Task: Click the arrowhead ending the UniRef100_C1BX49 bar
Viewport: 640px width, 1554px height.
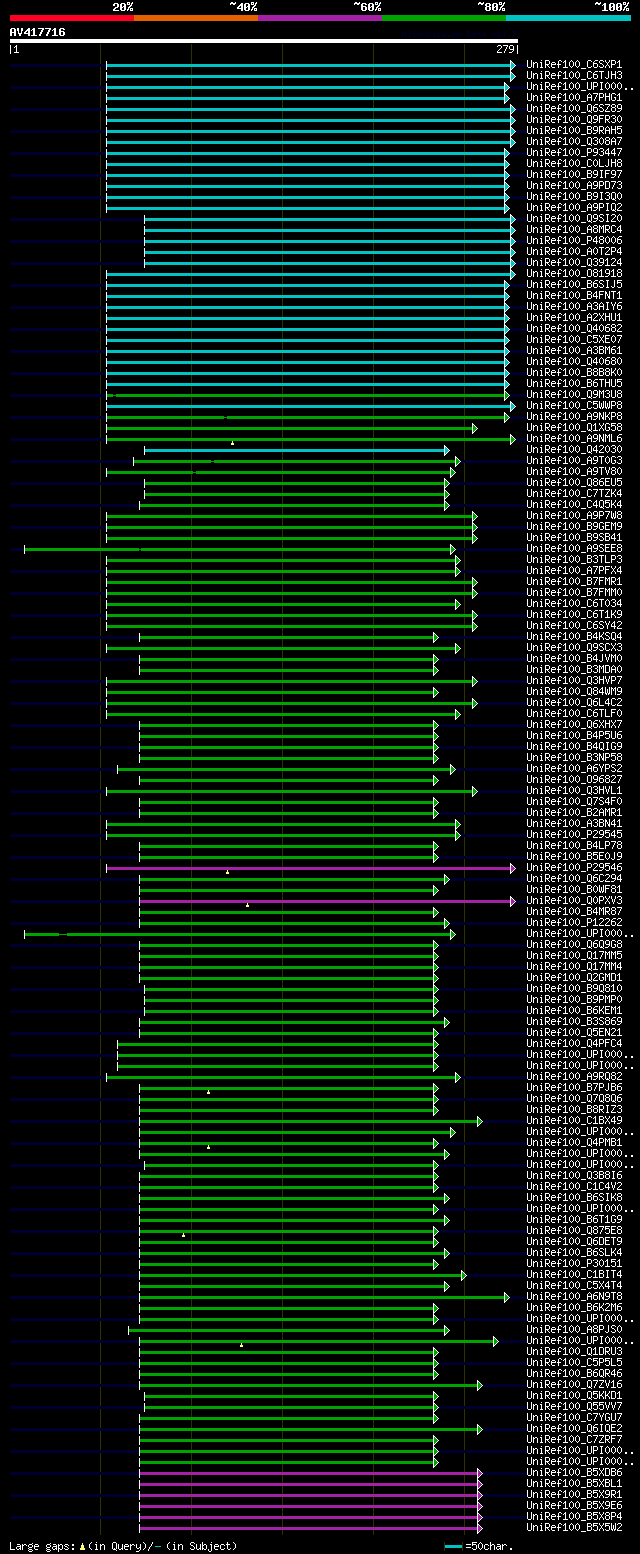Action: [480, 1121]
